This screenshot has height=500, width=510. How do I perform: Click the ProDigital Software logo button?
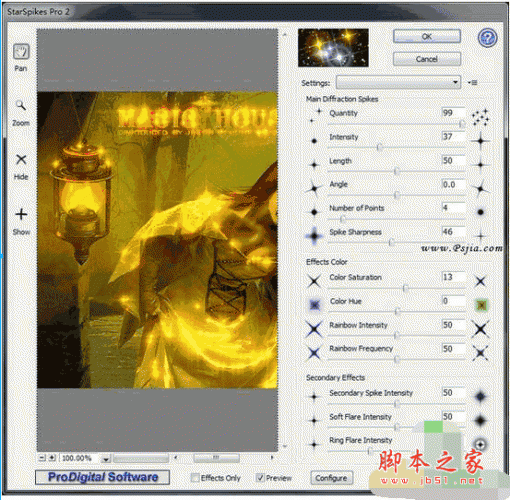pyautogui.click(x=102, y=477)
